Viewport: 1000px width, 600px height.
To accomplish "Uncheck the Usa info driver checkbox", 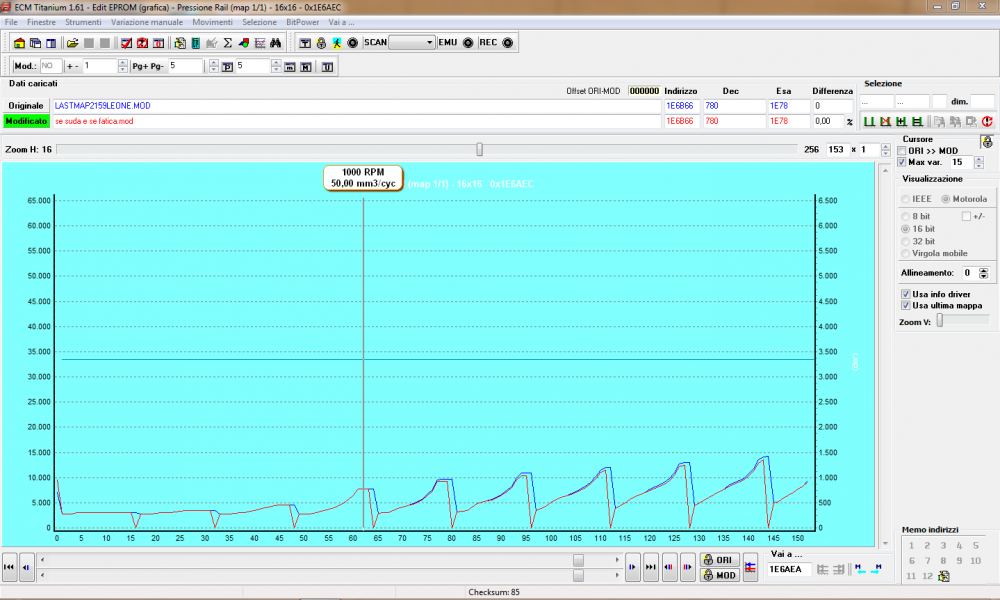I will (x=905, y=294).
